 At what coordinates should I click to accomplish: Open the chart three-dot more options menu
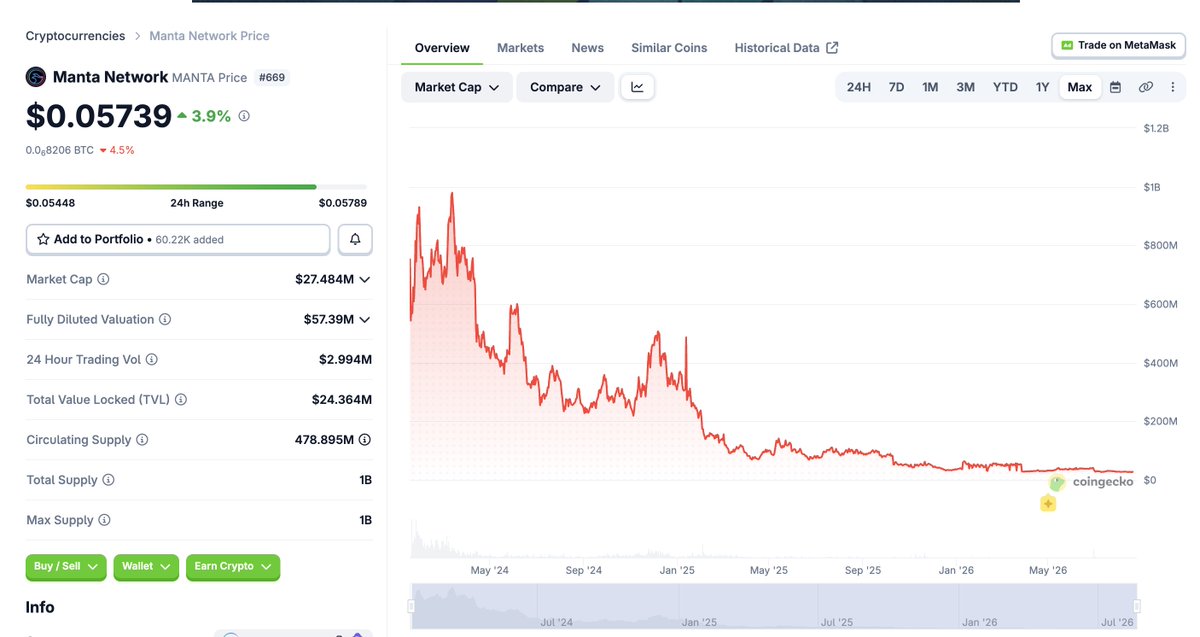tap(1172, 87)
